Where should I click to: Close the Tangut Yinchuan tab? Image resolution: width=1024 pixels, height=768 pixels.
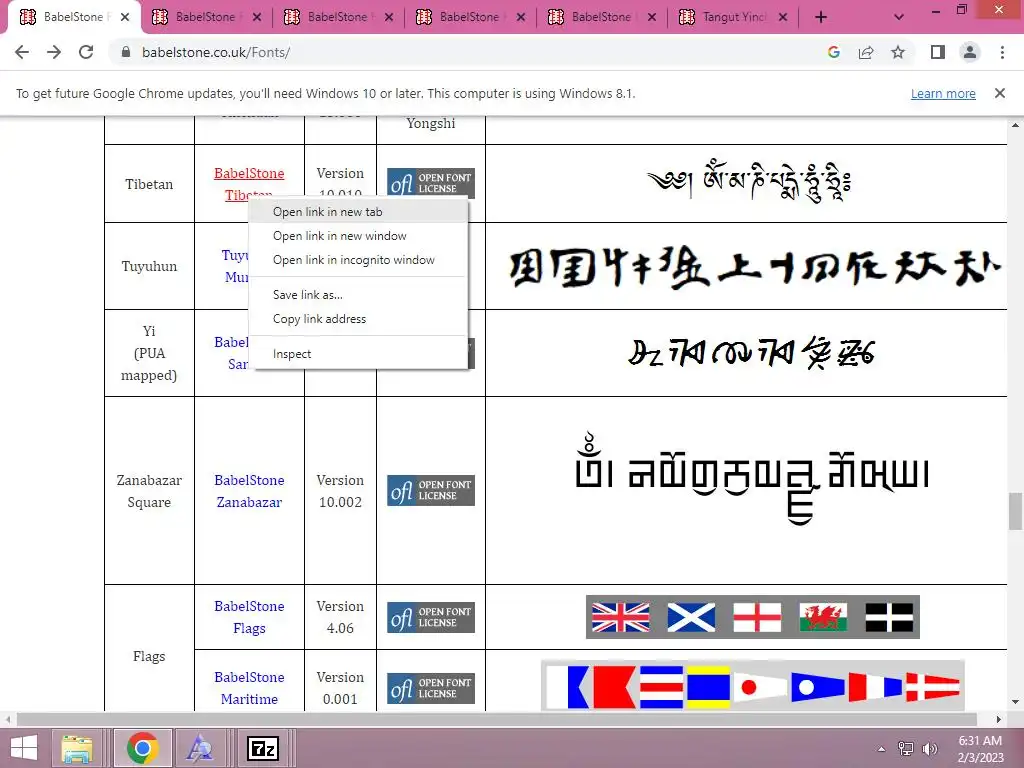coord(783,18)
